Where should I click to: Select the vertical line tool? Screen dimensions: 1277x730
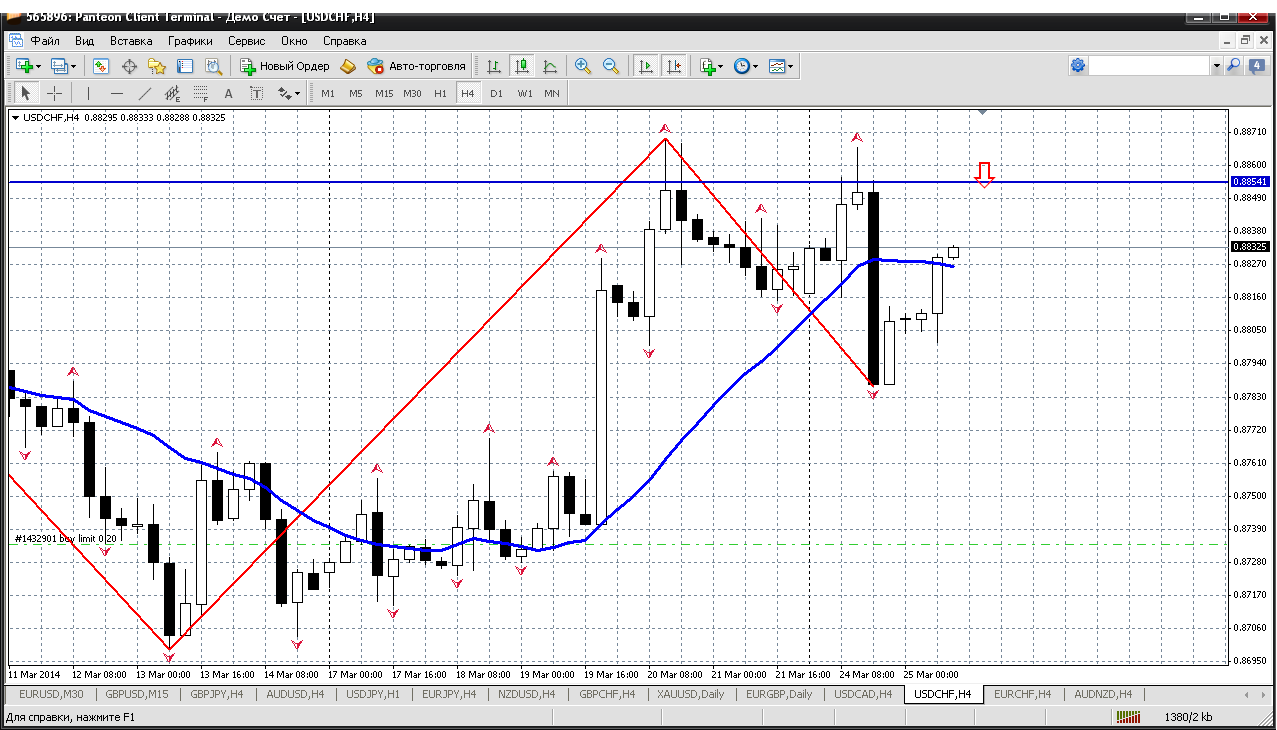tap(88, 93)
